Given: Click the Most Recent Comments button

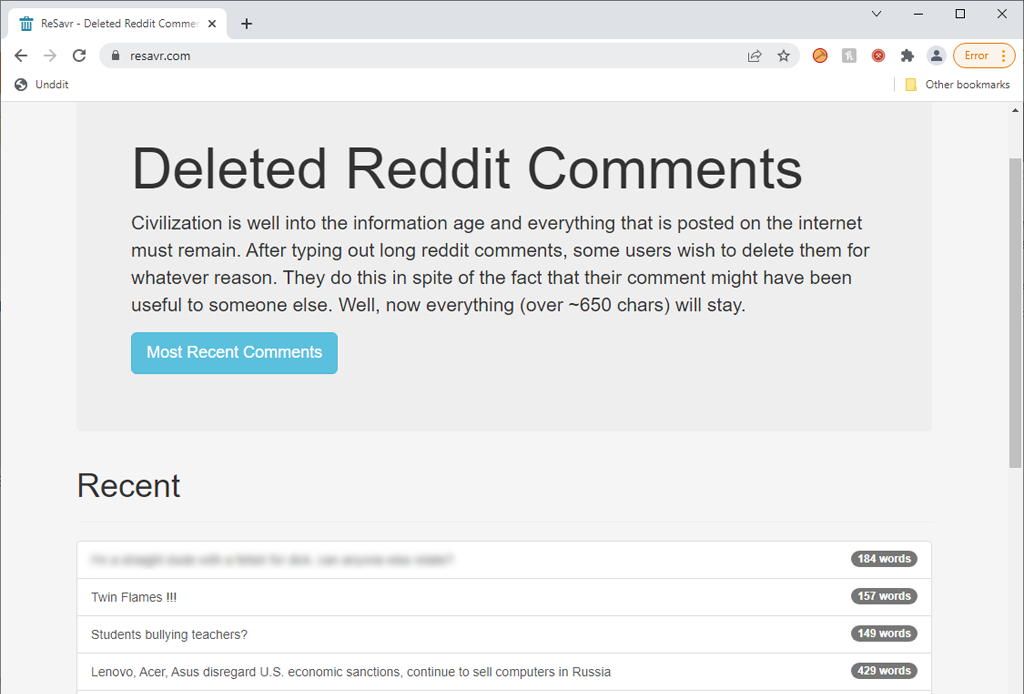Looking at the screenshot, I should click(234, 352).
